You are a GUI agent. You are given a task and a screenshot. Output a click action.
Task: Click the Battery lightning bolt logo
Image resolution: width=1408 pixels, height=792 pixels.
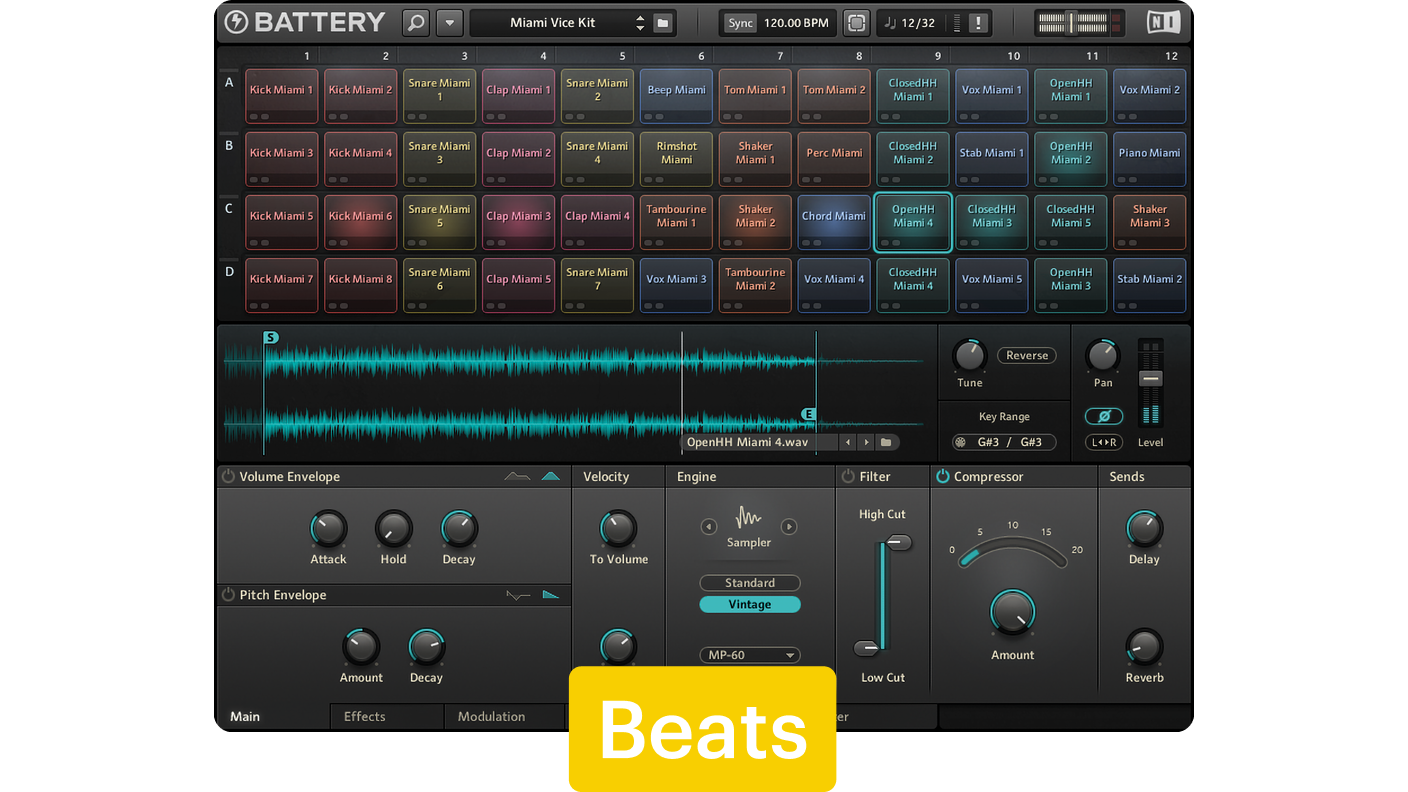point(236,22)
